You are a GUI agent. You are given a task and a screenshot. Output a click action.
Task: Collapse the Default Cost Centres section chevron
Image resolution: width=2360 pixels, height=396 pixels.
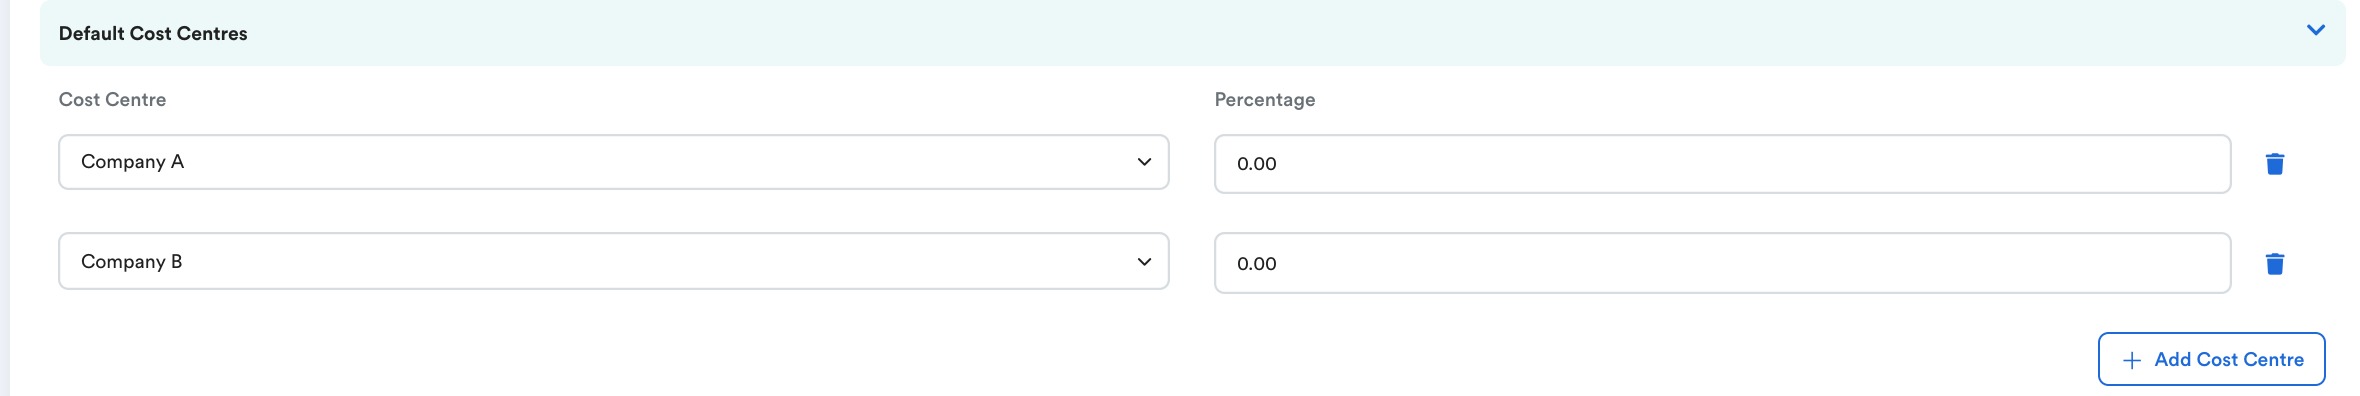(2315, 30)
